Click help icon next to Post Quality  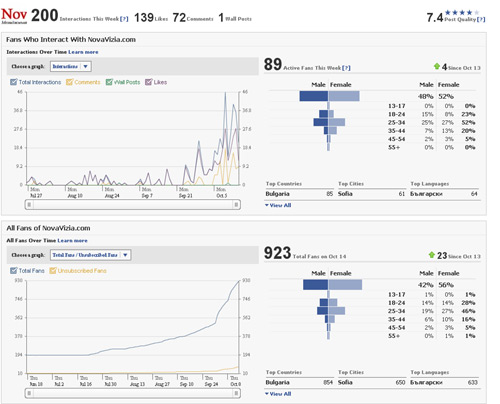(481, 19)
